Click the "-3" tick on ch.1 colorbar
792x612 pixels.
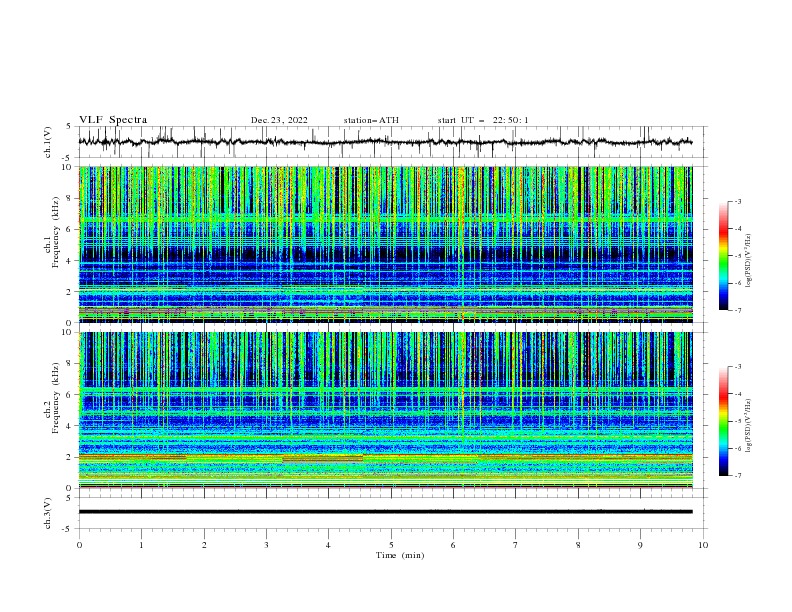(x=737, y=201)
